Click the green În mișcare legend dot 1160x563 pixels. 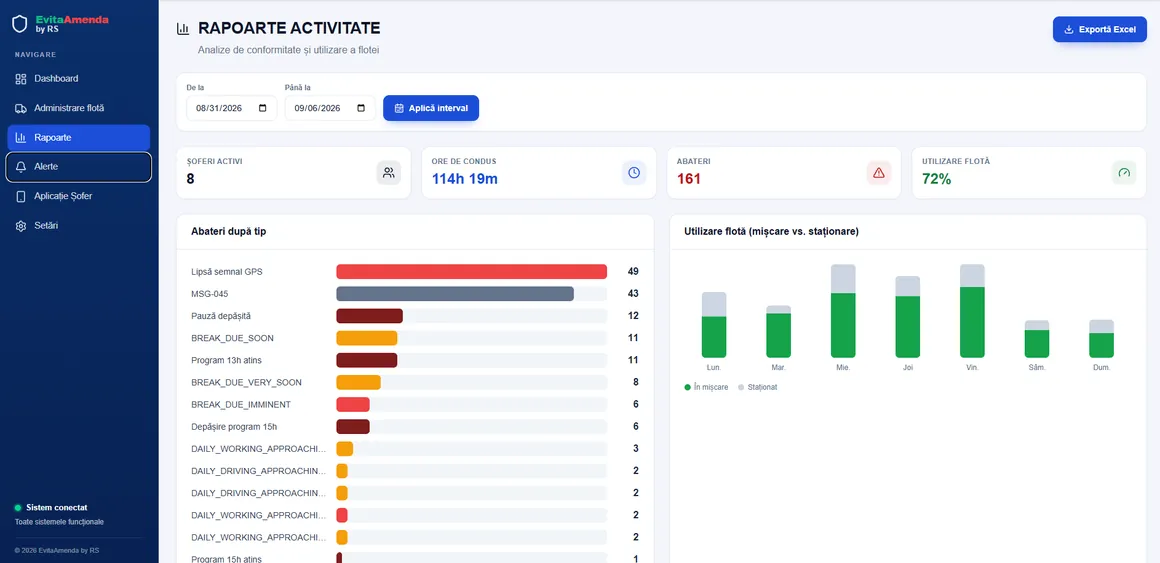[688, 387]
